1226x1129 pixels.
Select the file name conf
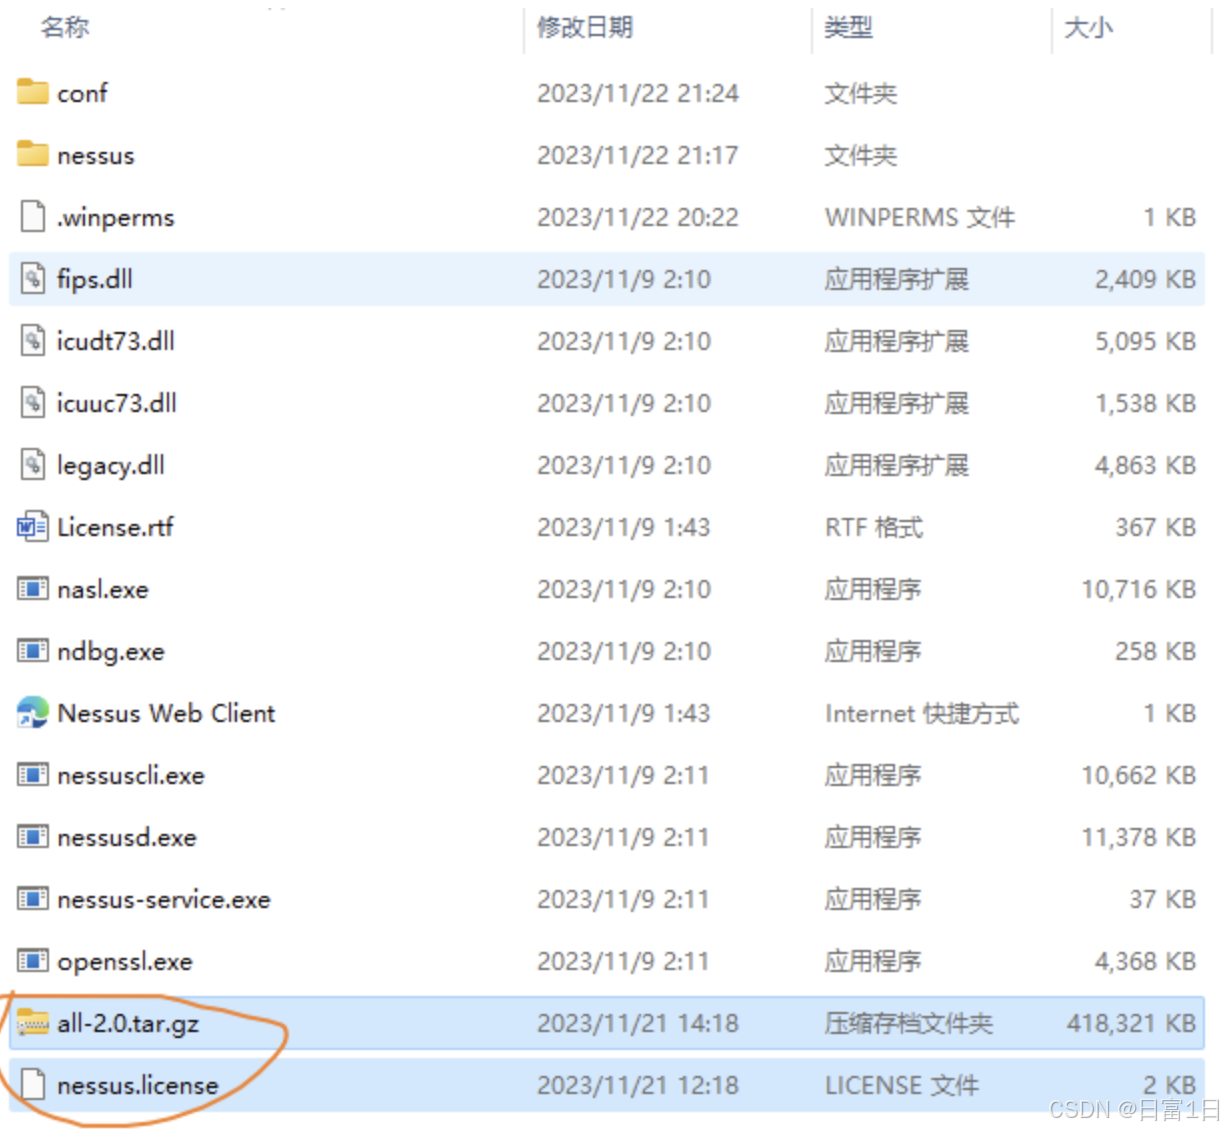pos(82,93)
